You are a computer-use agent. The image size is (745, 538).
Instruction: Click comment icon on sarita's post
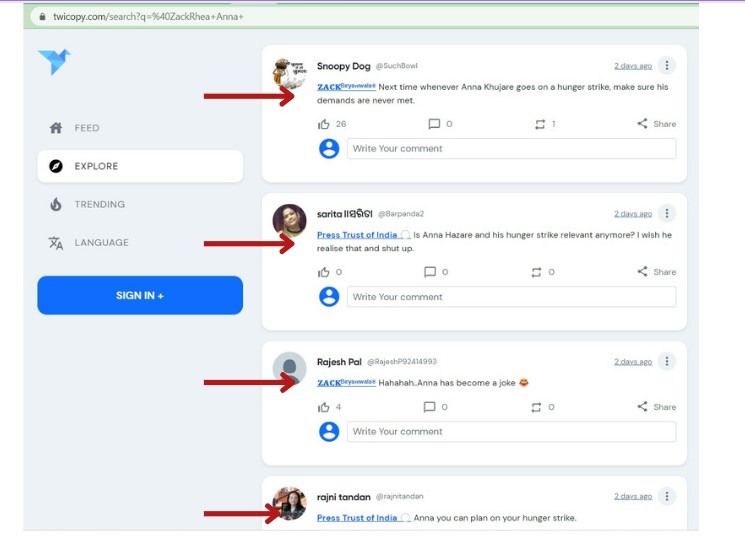click(430, 272)
